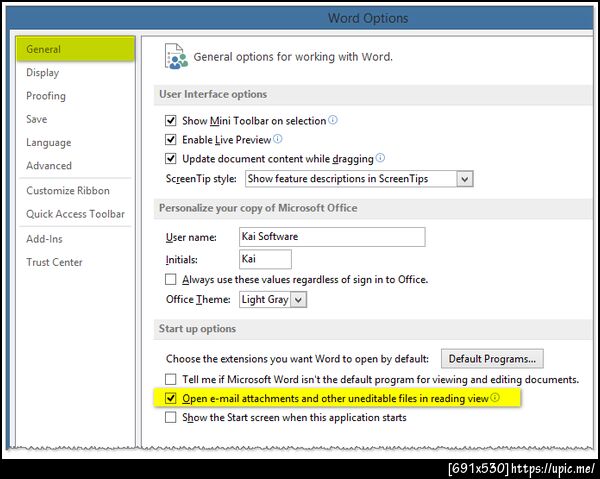600x479 pixels.
Task: Open the Language settings category
Action: [x=49, y=143]
